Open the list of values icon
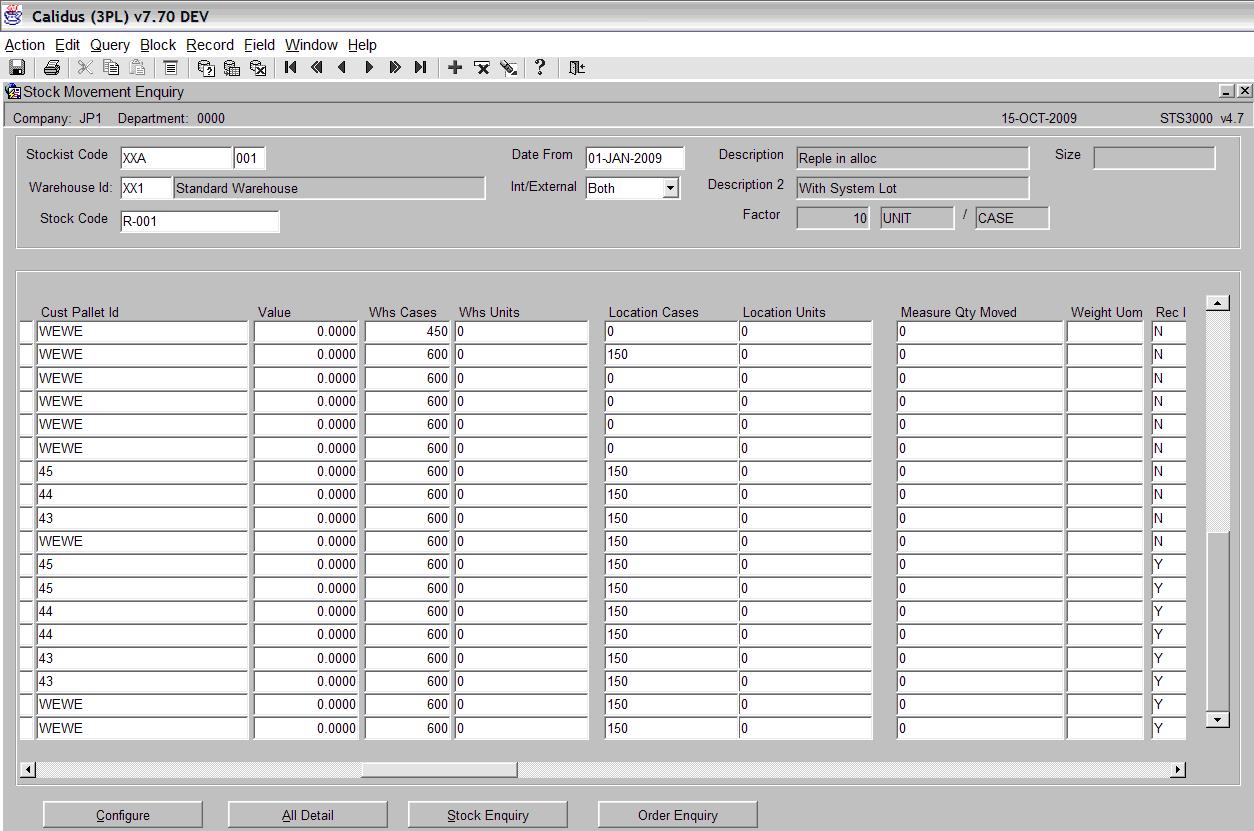The width and height of the screenshot is (1254, 831). pyautogui.click(x=171, y=68)
